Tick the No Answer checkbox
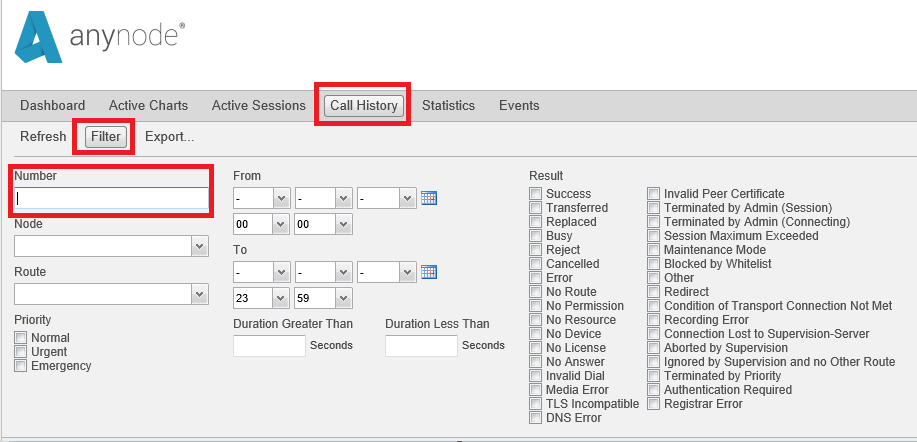The height and width of the screenshot is (442, 917). click(x=535, y=362)
